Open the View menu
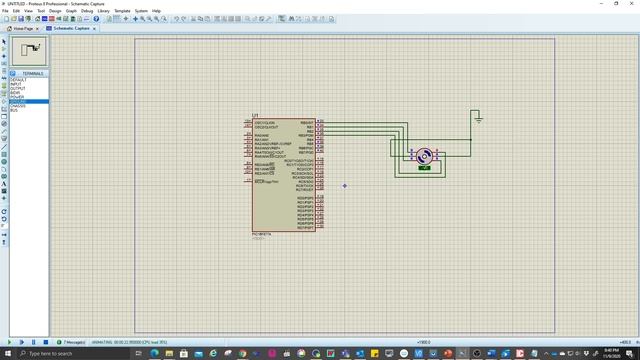 [x=29, y=11]
